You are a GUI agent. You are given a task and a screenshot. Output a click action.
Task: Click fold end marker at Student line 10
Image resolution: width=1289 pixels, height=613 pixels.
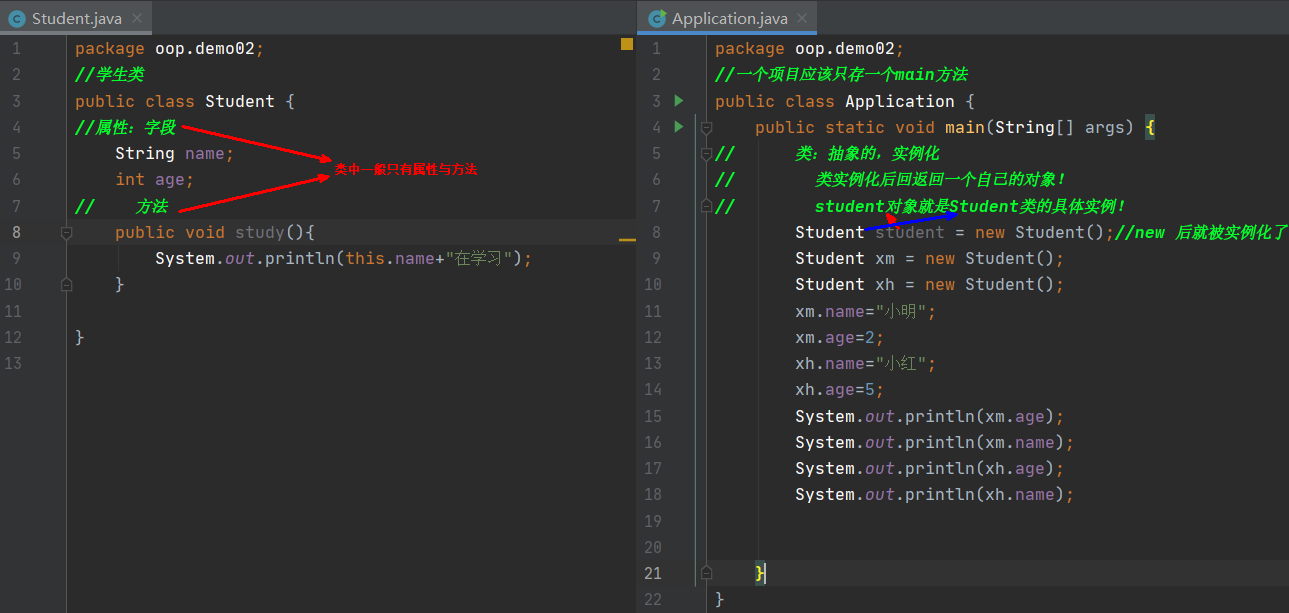67,285
